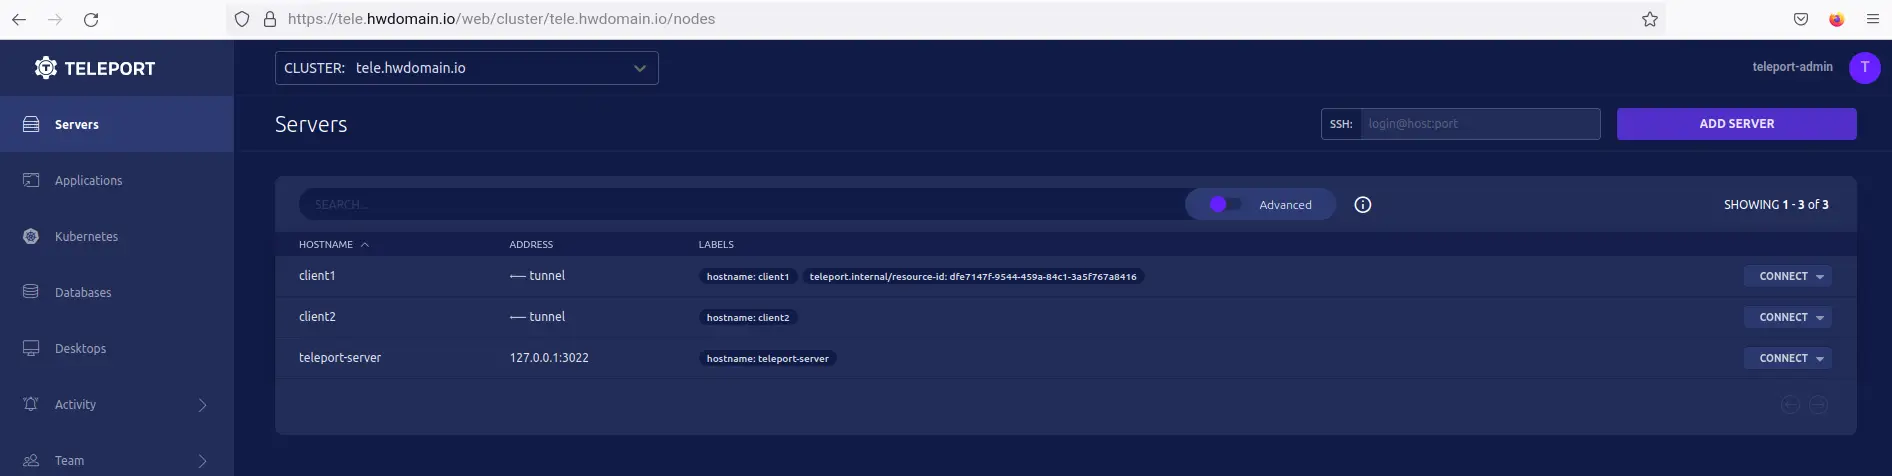
Task: Click the Teleport gear logo
Action: [x=45, y=68]
